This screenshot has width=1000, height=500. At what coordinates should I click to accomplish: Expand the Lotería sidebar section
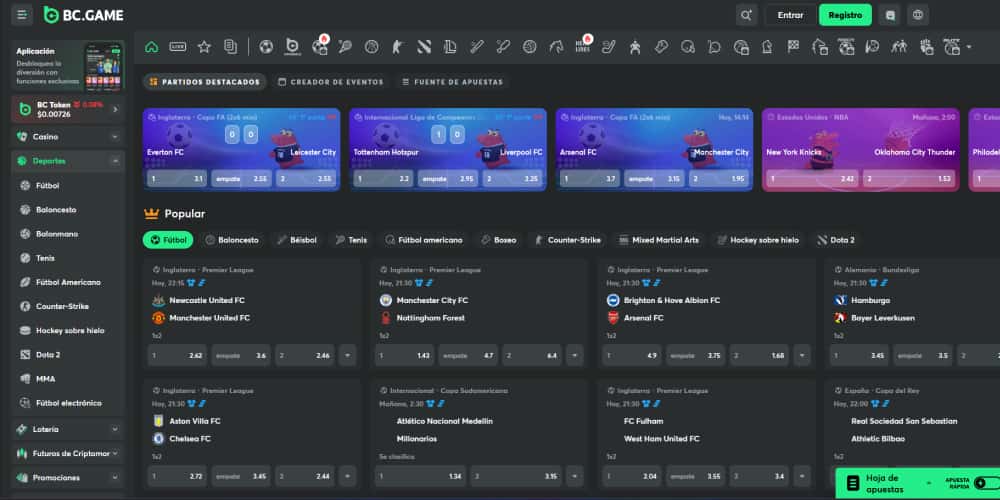116,428
